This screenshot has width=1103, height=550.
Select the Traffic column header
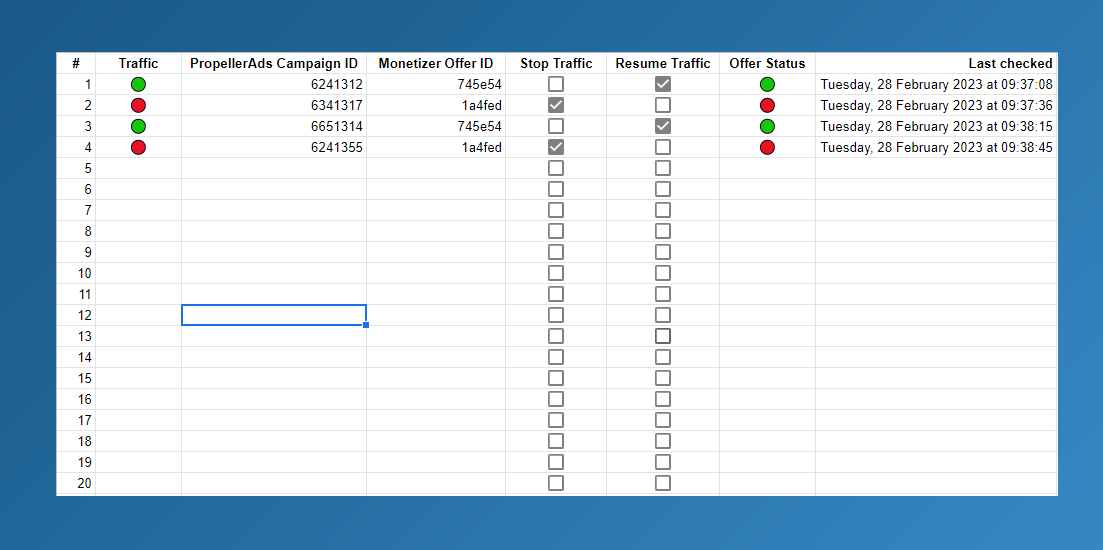tap(139, 63)
